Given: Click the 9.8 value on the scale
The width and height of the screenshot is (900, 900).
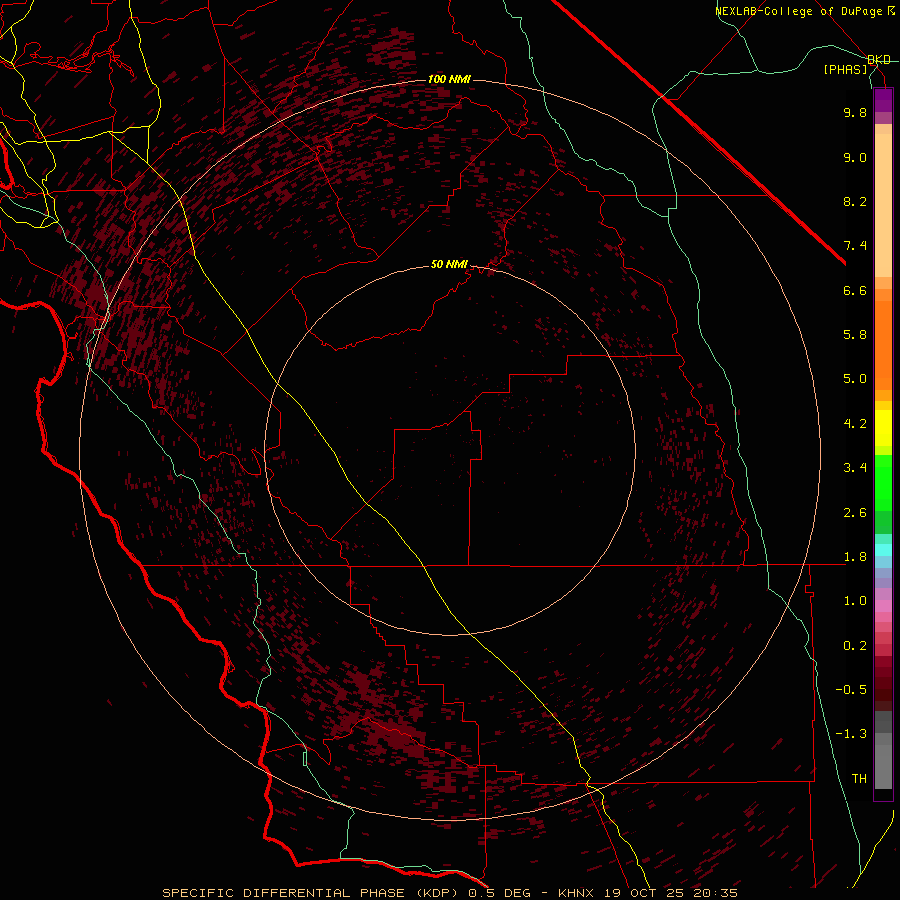Looking at the screenshot, I should click(x=854, y=113).
